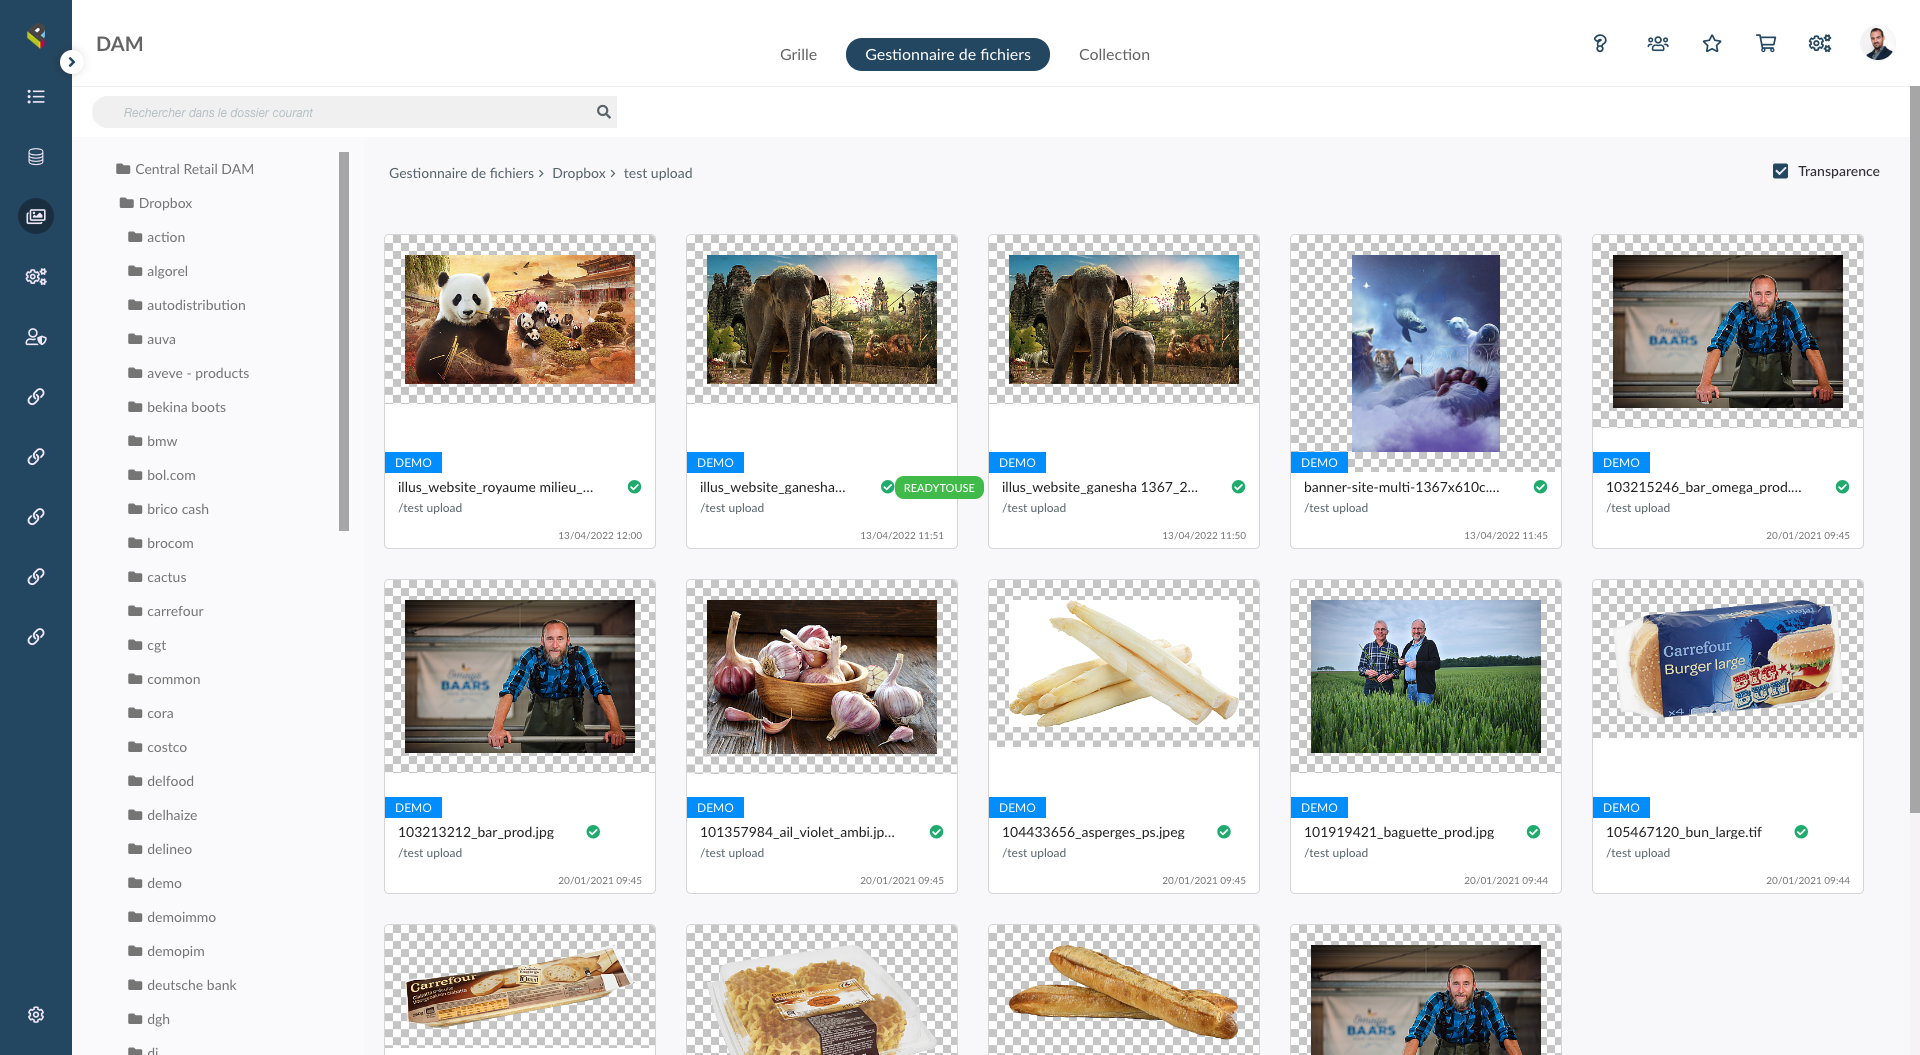Click status checkmark for 101357984_ail_violet_ambi
This screenshot has height=1055, width=1920.
tap(936, 832)
